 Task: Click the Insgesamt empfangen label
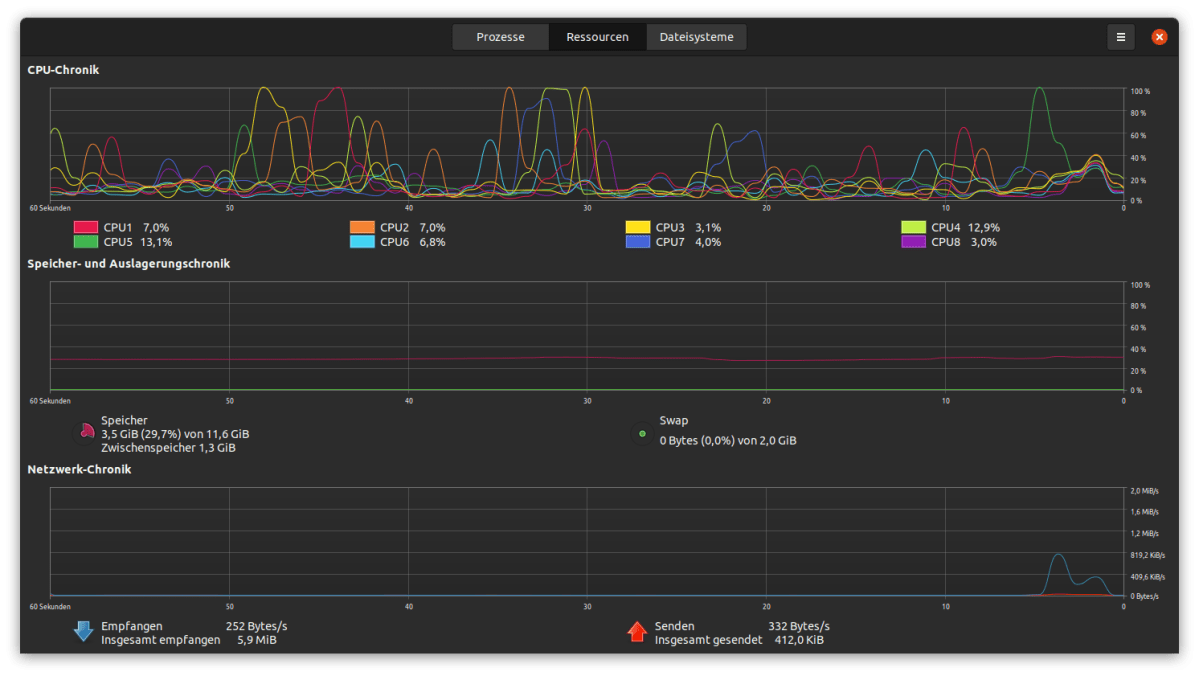(161, 639)
